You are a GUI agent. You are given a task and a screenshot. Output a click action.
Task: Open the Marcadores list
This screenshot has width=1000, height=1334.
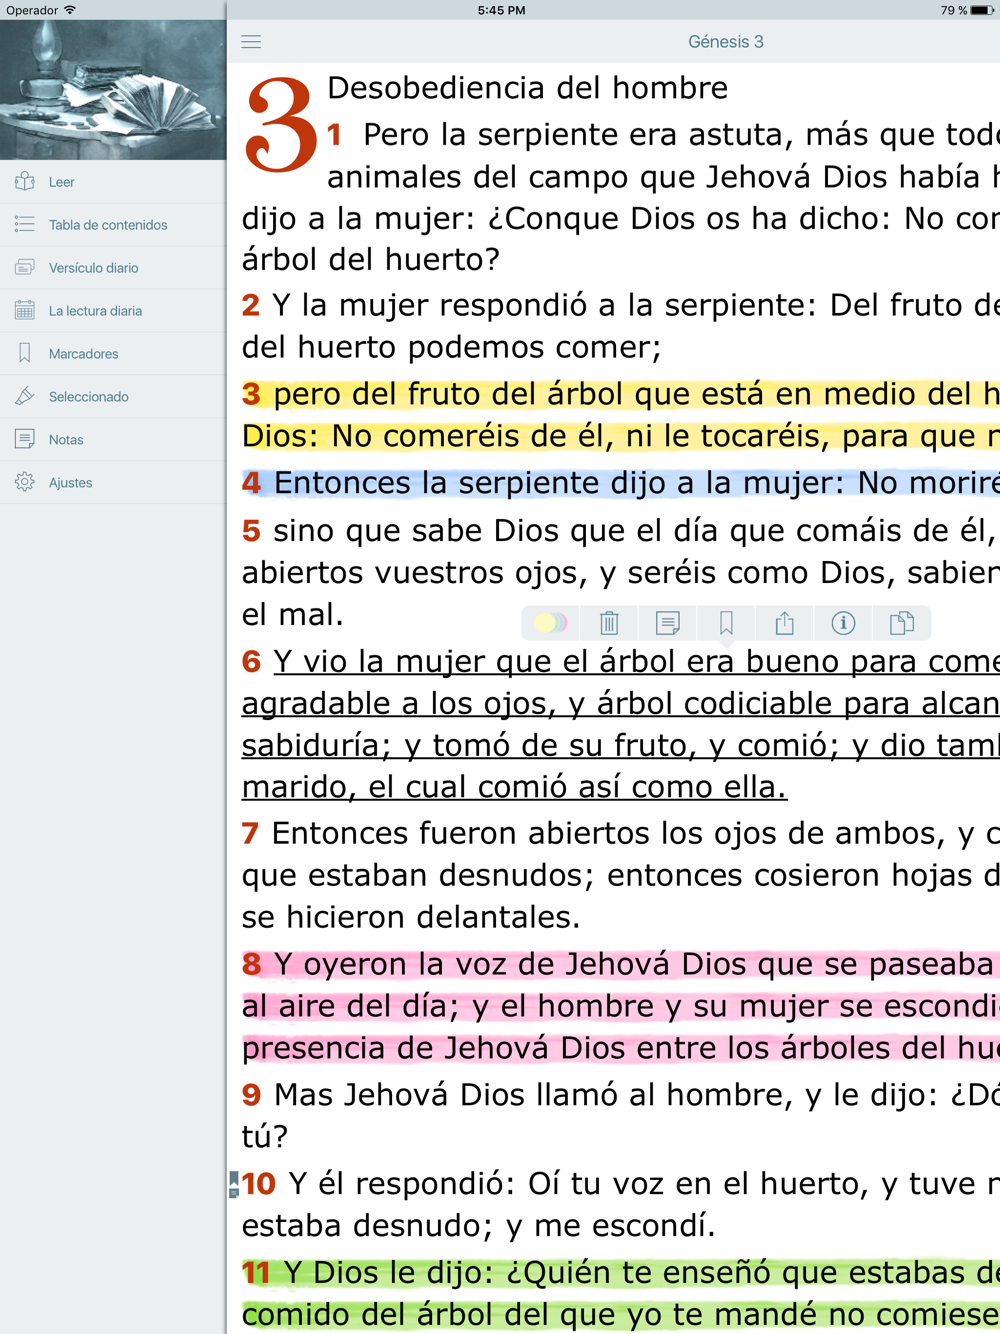coord(113,354)
